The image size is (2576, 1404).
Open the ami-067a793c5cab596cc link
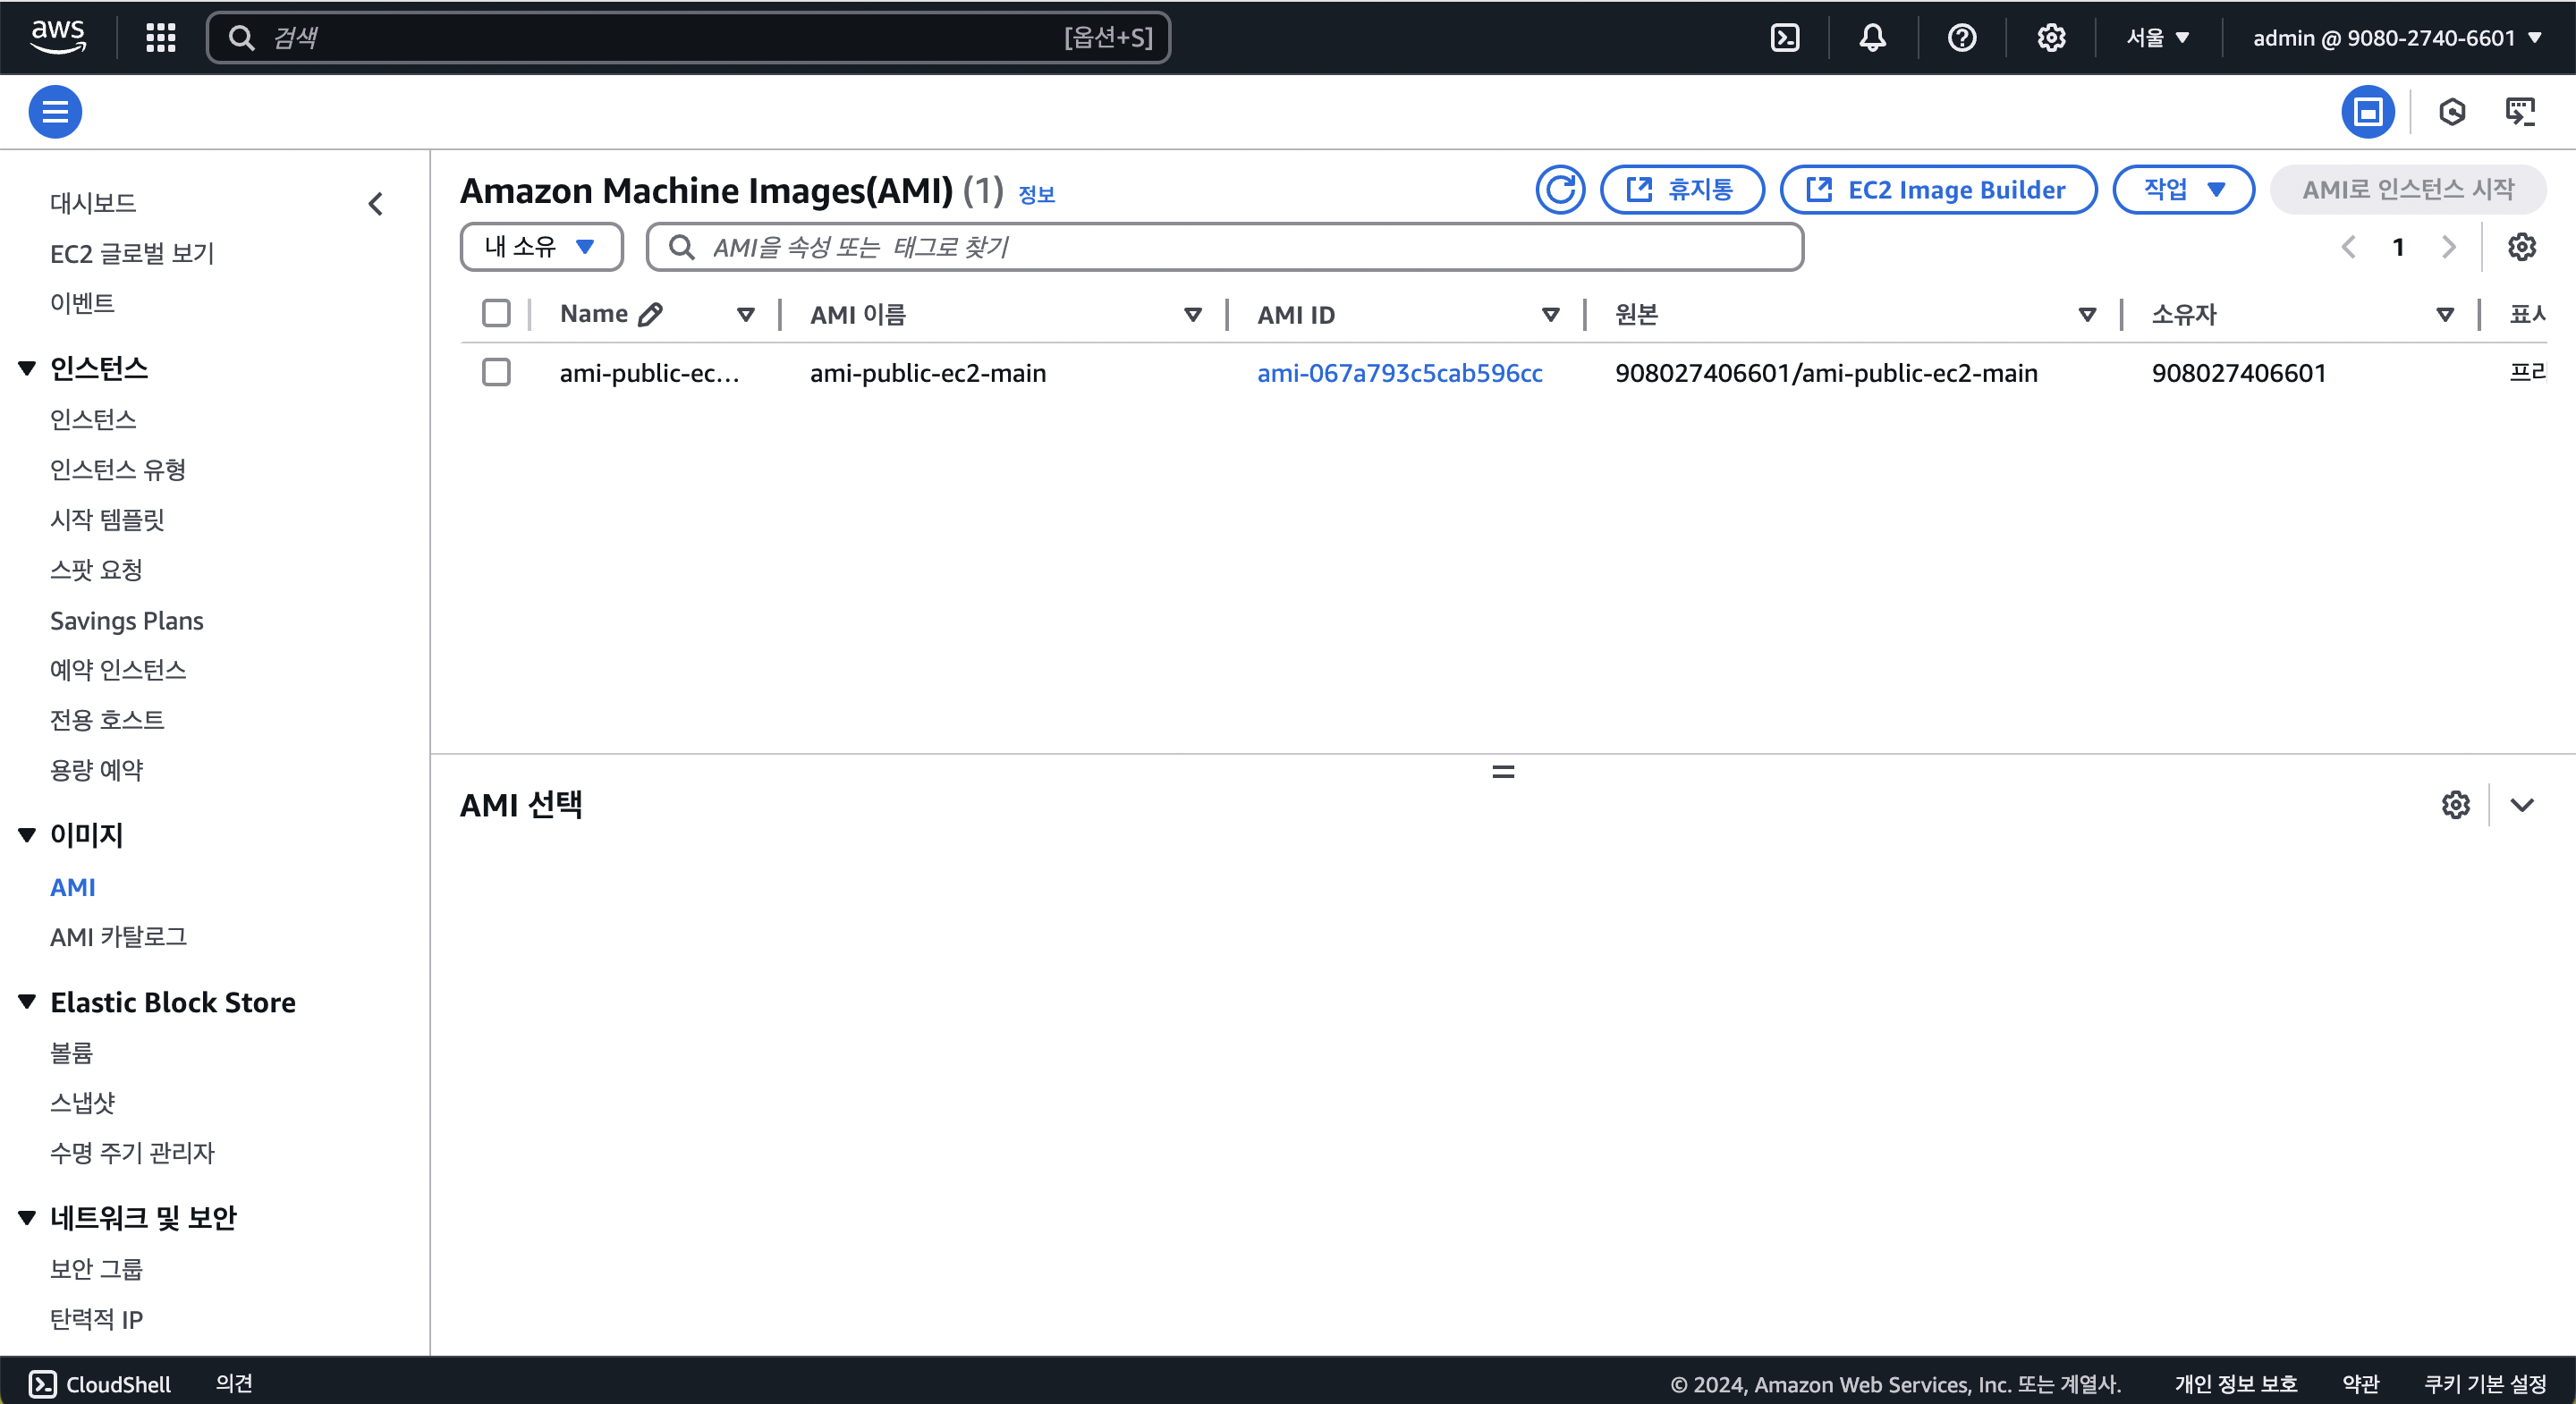pos(1399,373)
